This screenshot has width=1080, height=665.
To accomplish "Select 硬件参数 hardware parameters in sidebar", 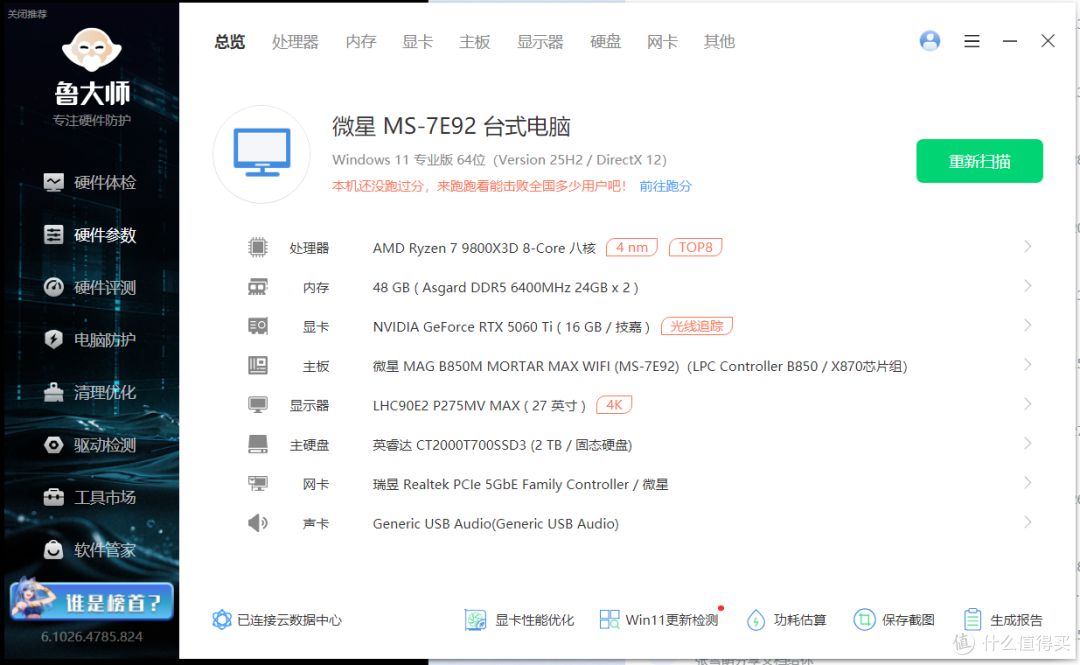I will pyautogui.click(x=90, y=235).
